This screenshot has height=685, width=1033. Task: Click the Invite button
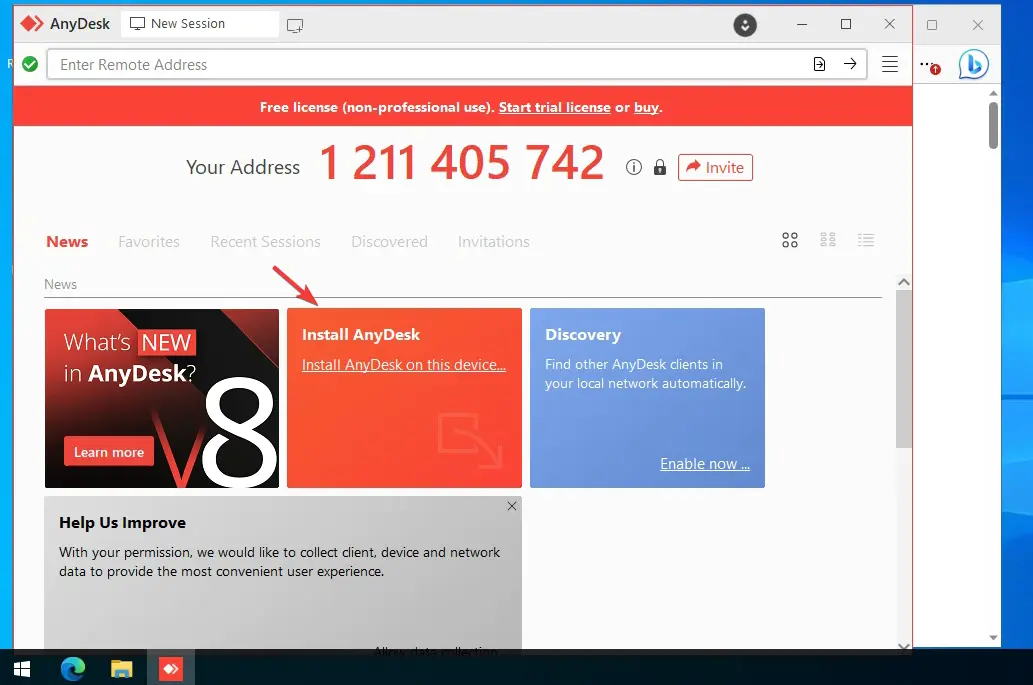[715, 167]
